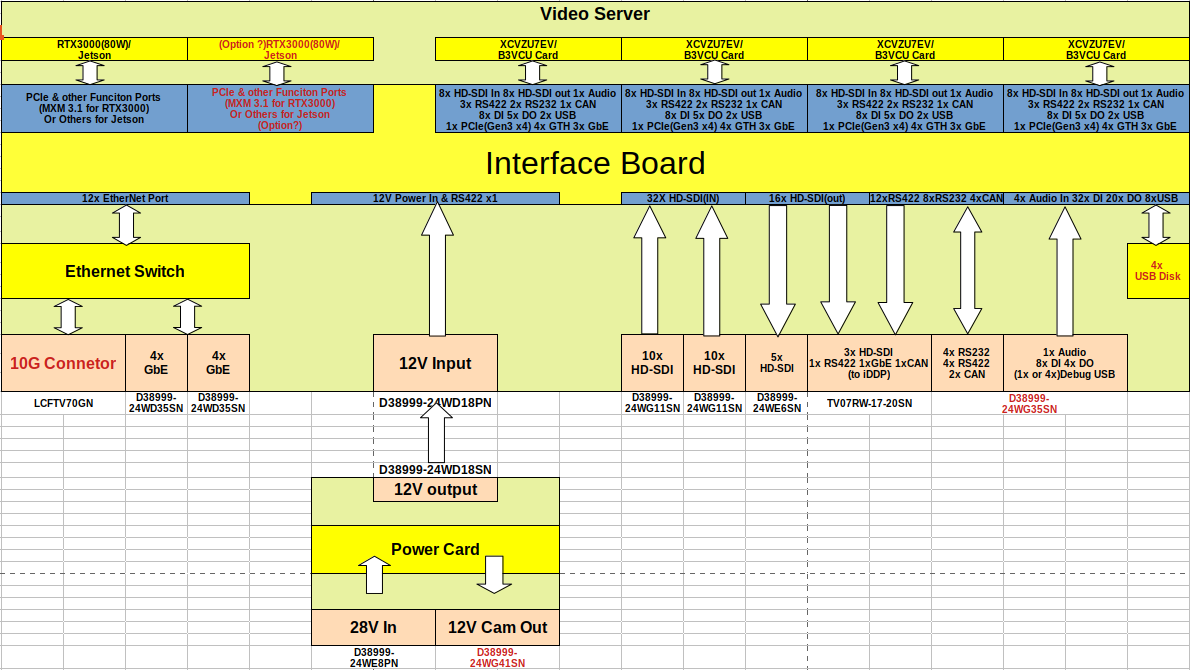Select the red D38999-24WG41SN connector label
Screen dimensions: 1190x670
497,657
